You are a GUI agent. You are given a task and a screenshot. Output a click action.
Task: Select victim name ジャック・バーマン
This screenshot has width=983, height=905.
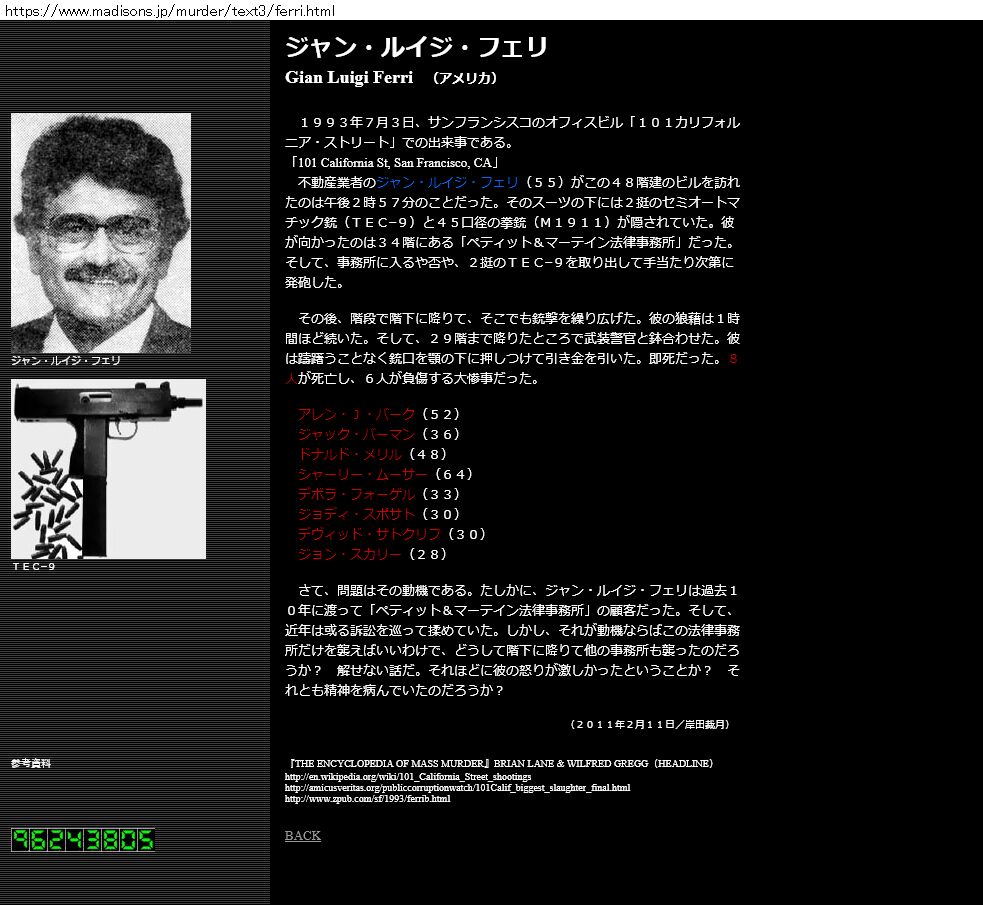coord(356,434)
